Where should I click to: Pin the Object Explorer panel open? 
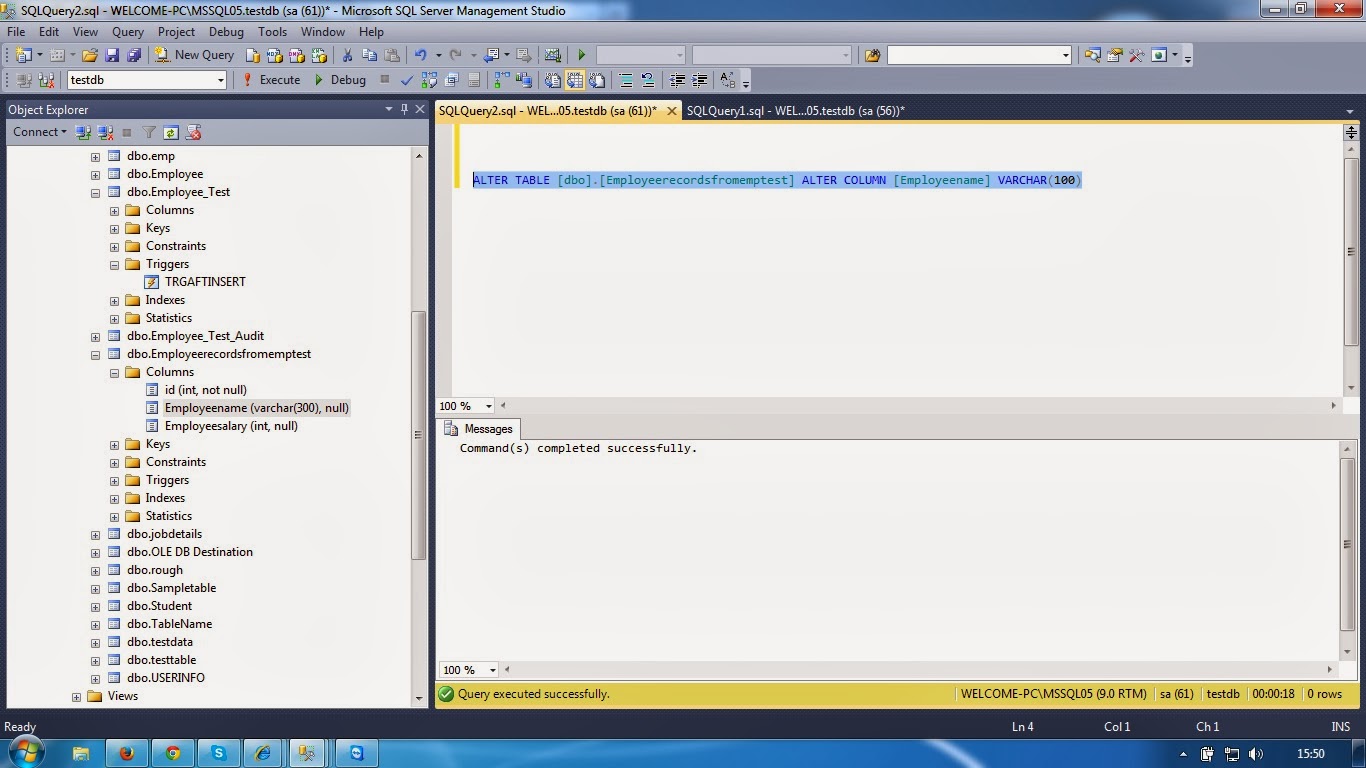(406, 109)
